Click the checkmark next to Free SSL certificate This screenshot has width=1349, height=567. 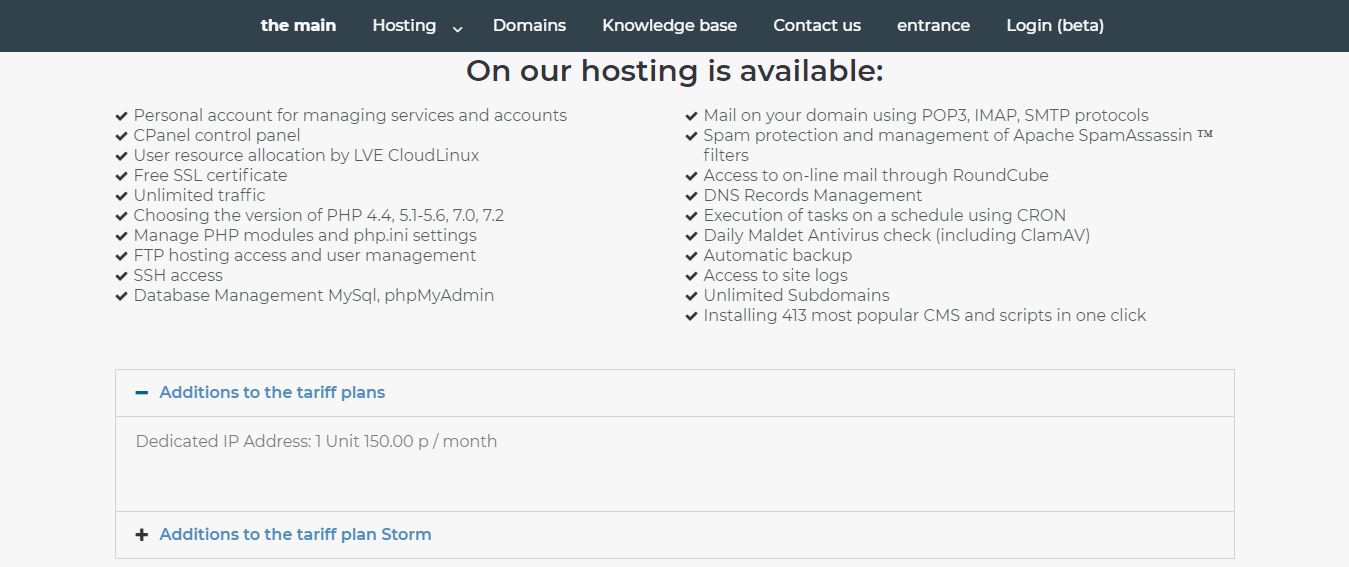coord(122,176)
